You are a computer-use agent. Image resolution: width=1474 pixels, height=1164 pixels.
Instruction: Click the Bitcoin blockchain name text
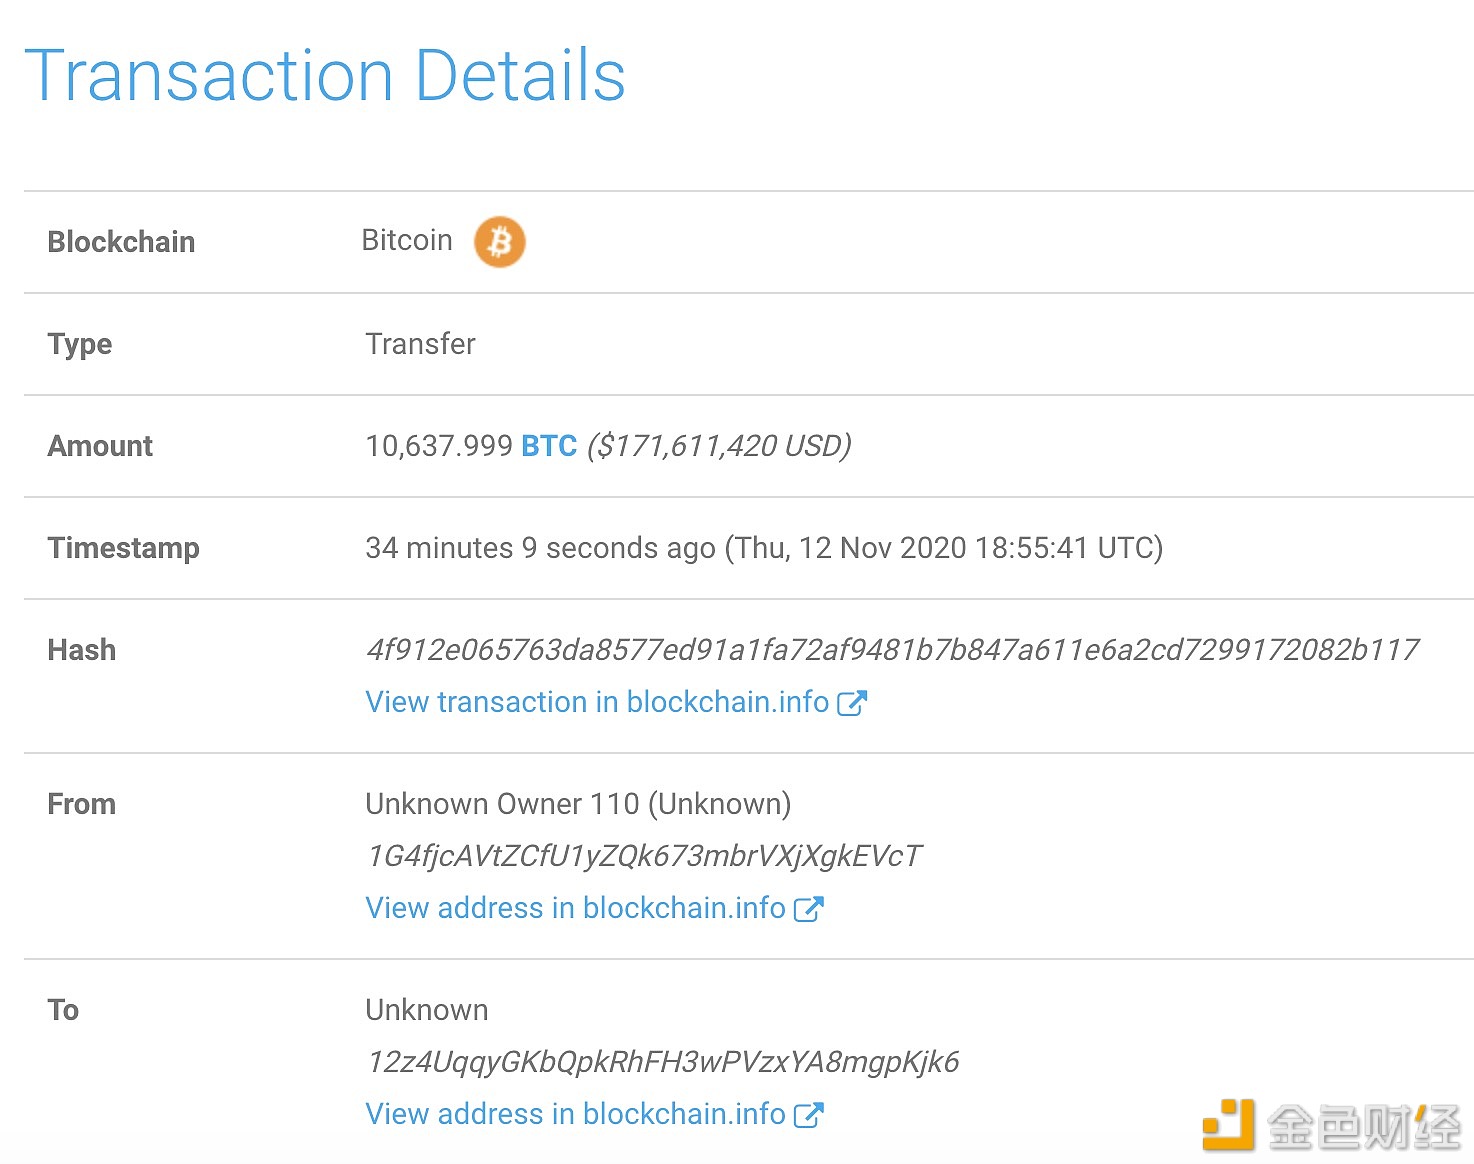pyautogui.click(x=407, y=240)
